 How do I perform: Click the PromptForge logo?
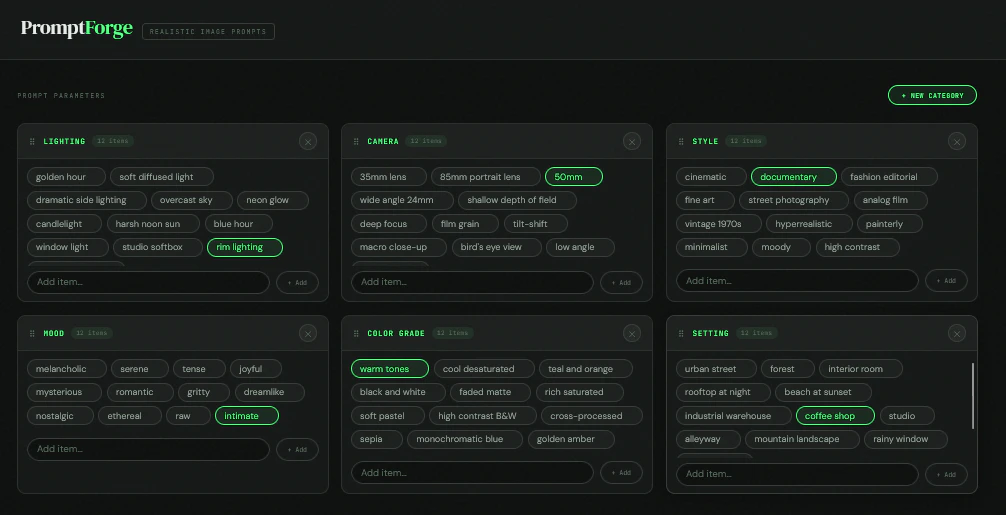click(x=76, y=29)
